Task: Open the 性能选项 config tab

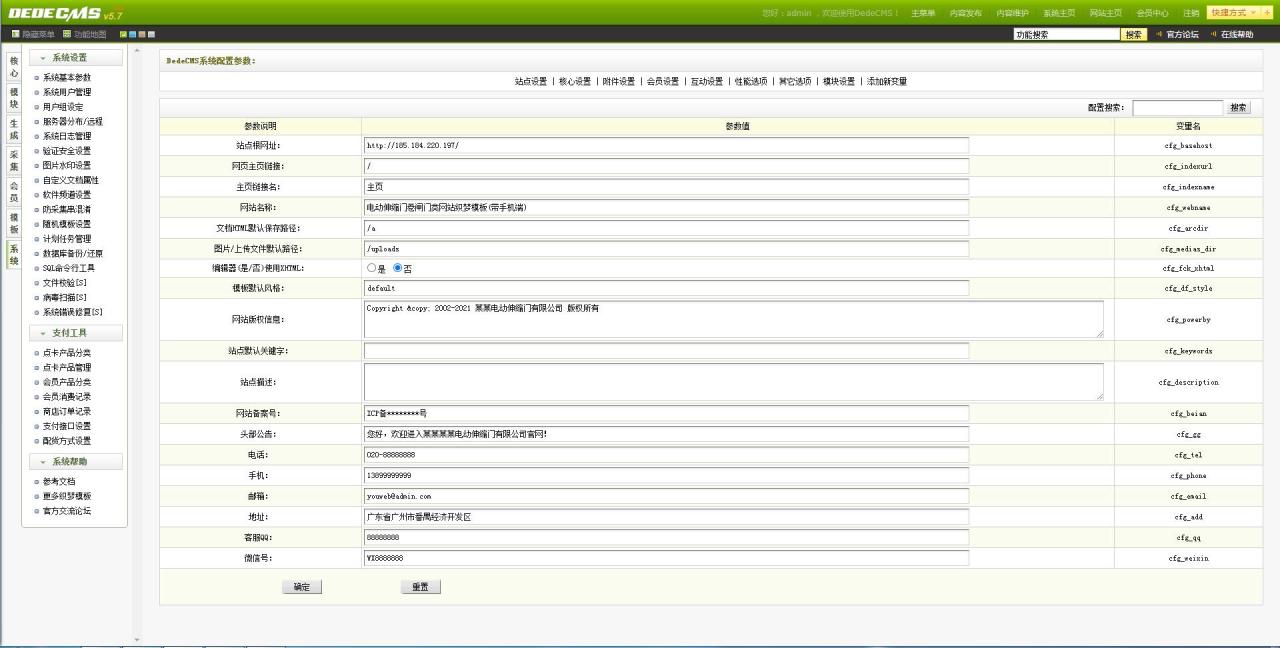Action: click(x=751, y=81)
